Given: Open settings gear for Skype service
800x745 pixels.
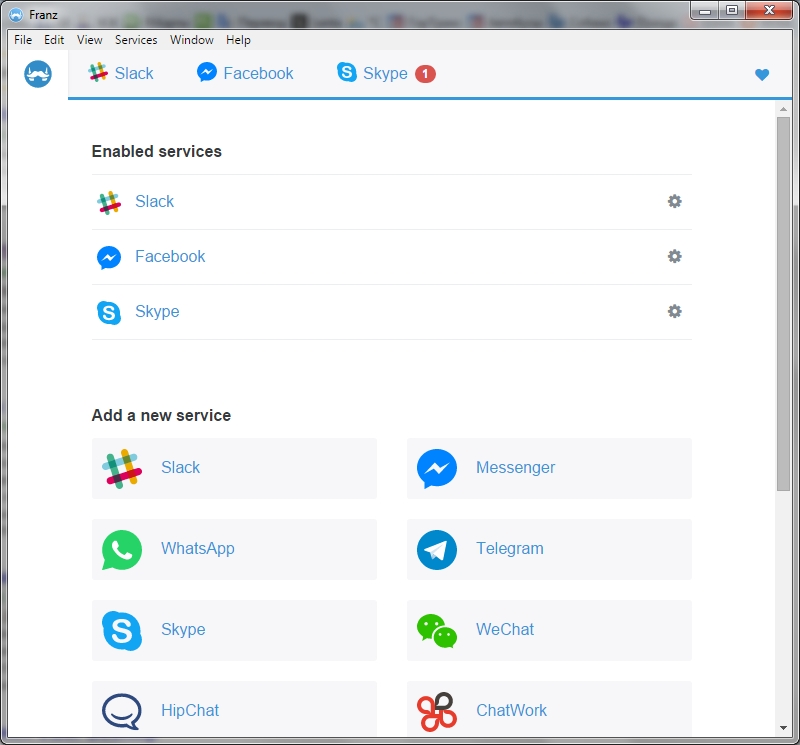Looking at the screenshot, I should (674, 311).
